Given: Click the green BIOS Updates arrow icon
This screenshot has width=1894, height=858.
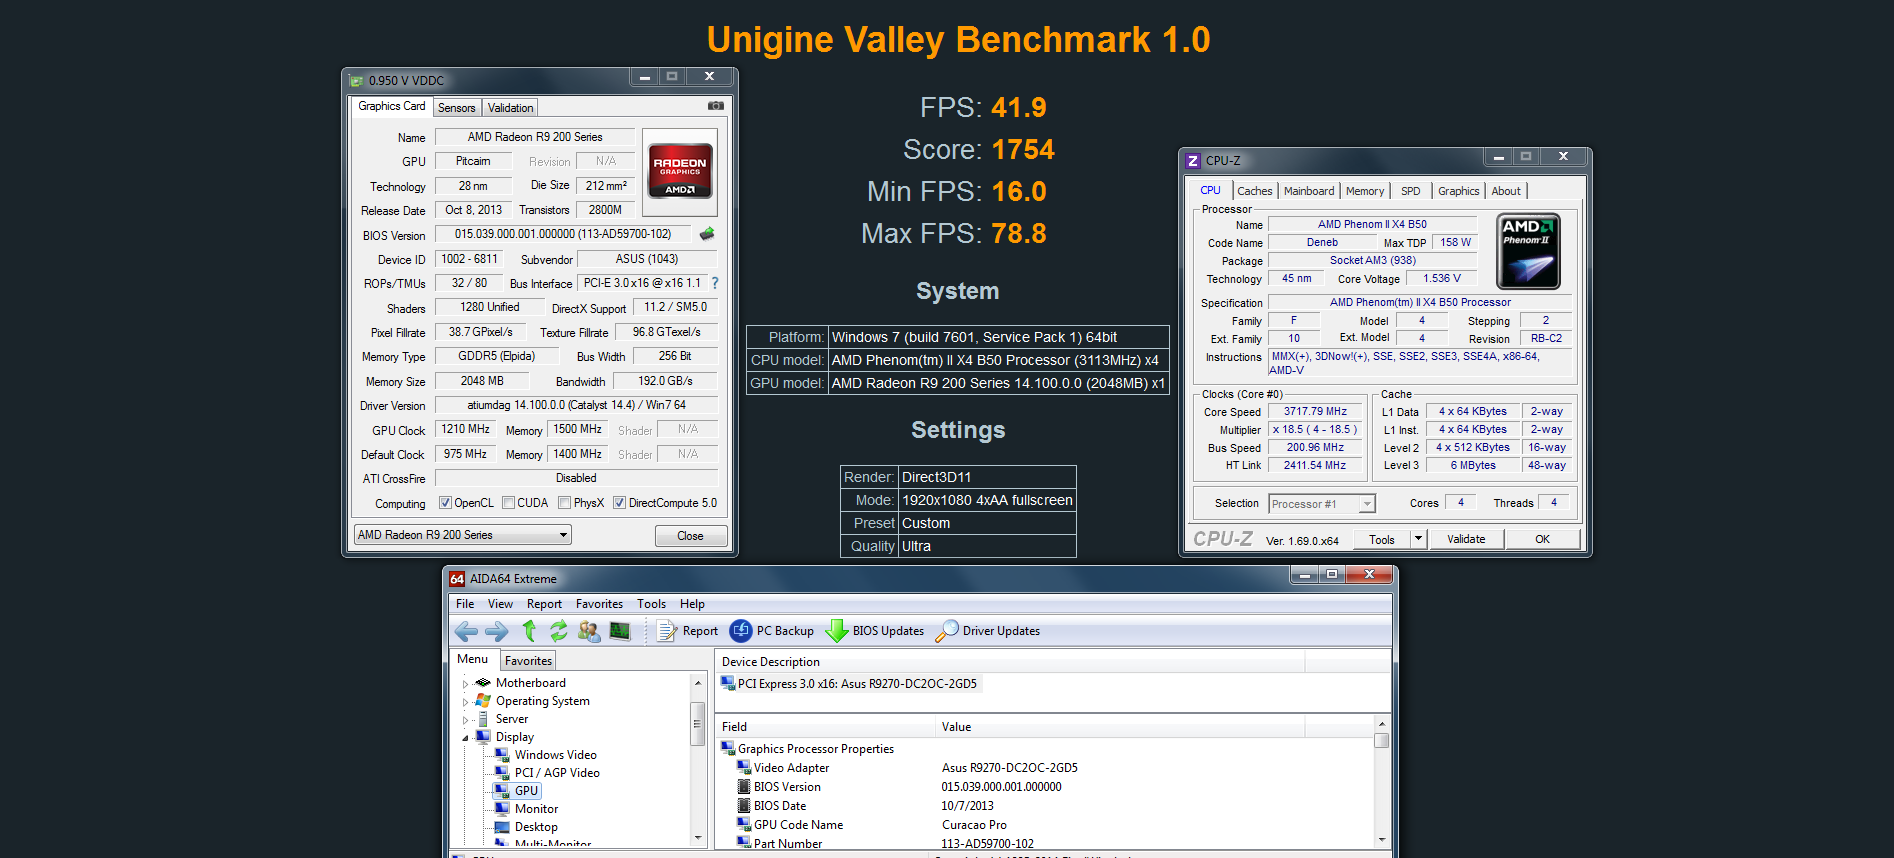Looking at the screenshot, I should click(837, 631).
